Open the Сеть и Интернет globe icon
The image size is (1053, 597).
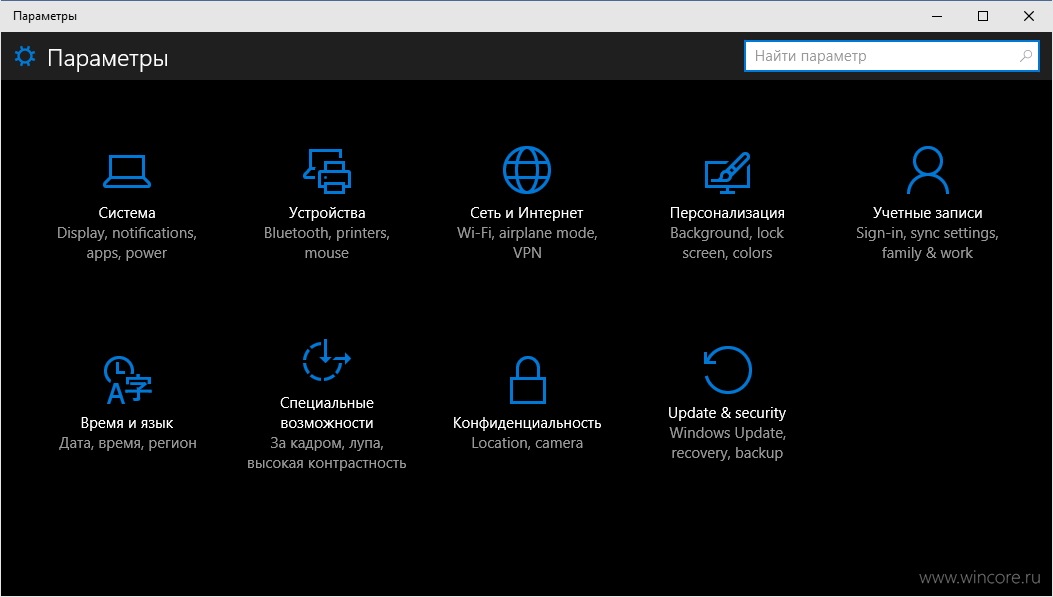pos(527,170)
